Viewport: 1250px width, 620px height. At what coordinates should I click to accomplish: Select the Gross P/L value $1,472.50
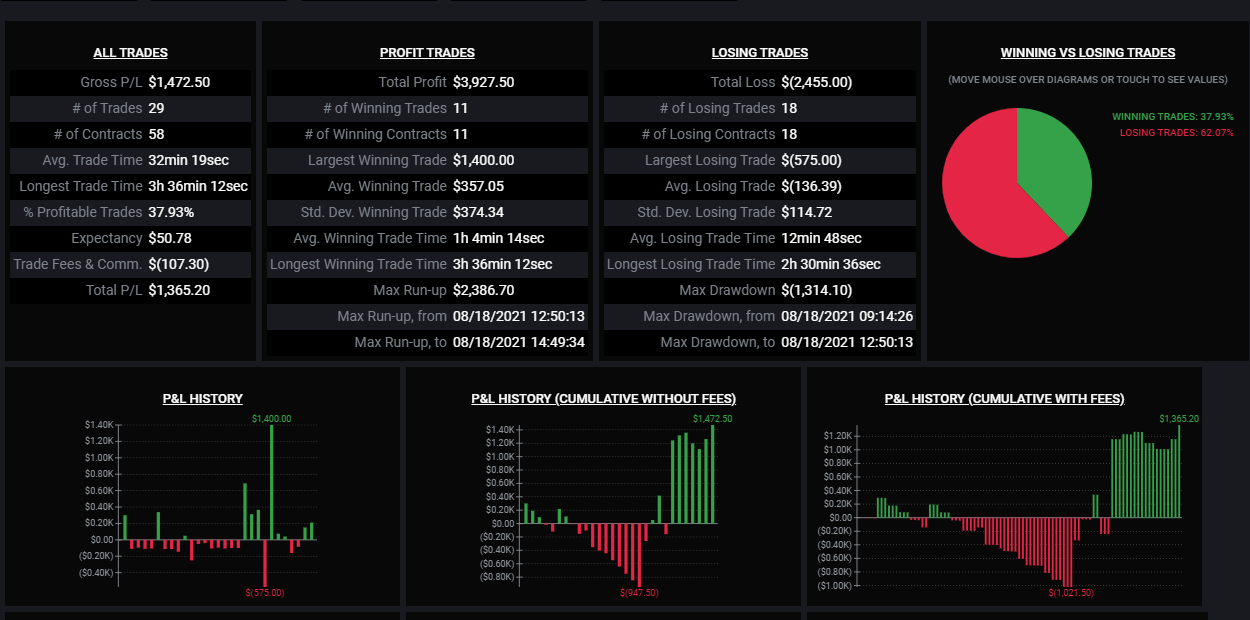(179, 82)
